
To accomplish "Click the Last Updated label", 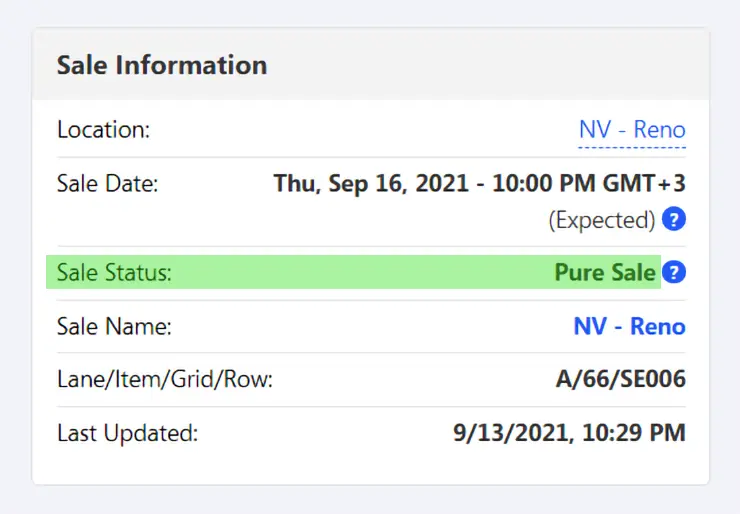I will (127, 433).
